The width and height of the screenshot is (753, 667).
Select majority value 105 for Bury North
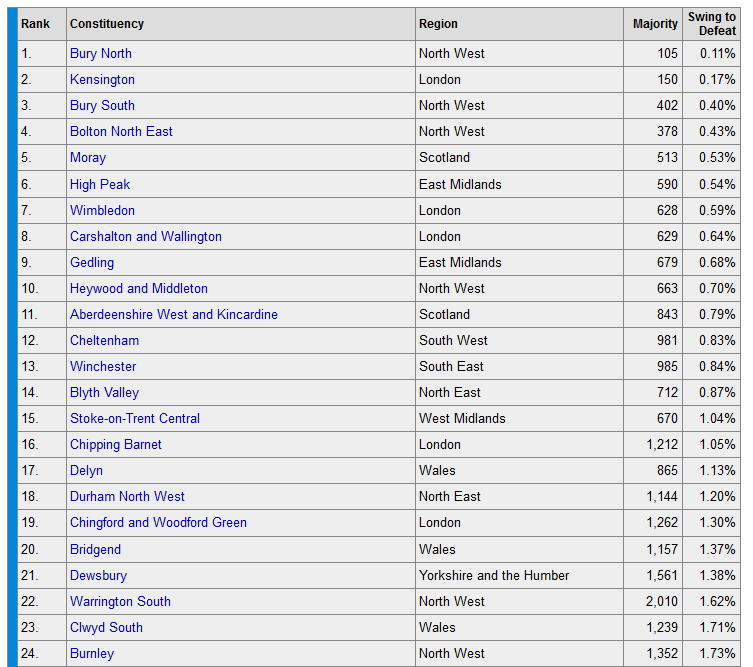tap(667, 53)
